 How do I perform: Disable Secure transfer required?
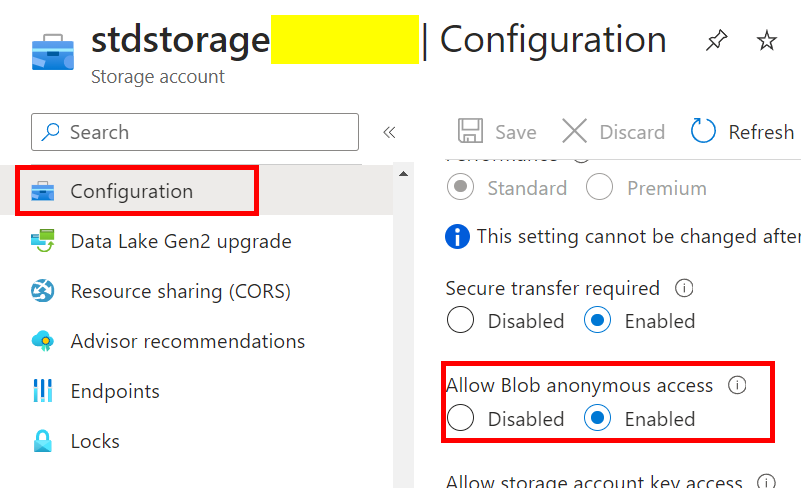point(461,321)
